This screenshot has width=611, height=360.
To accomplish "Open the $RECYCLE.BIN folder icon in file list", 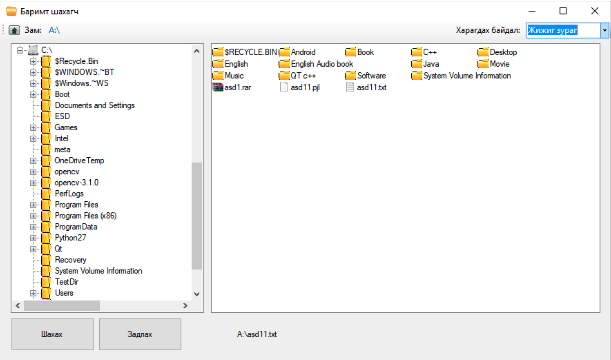I will pos(218,52).
